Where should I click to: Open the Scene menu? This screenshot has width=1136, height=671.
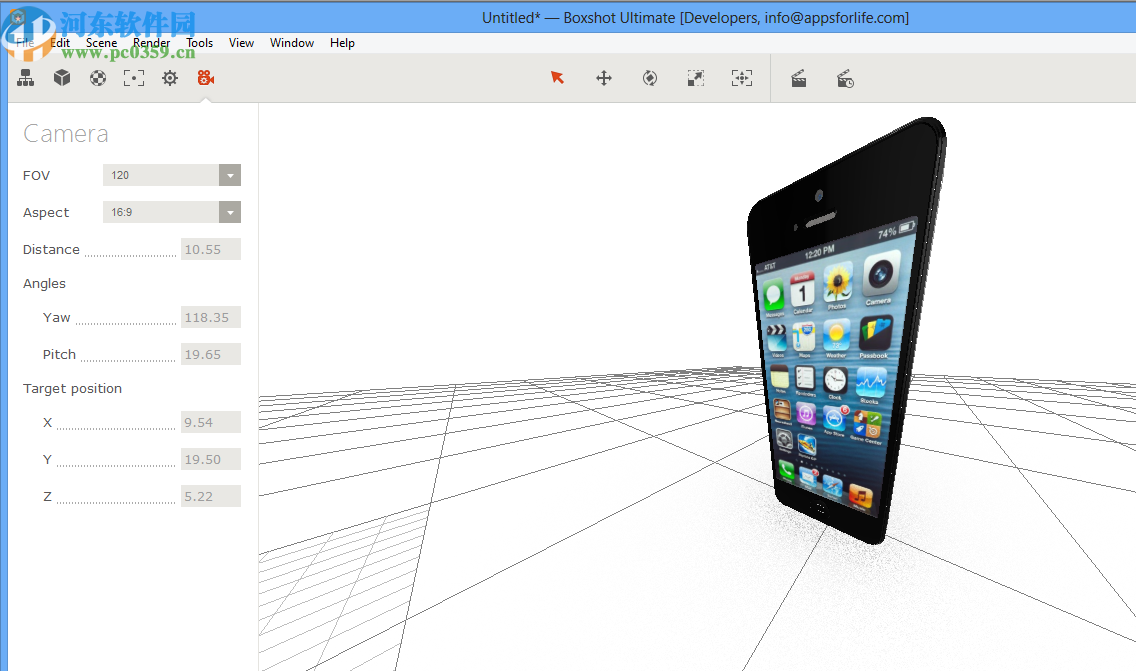click(101, 43)
